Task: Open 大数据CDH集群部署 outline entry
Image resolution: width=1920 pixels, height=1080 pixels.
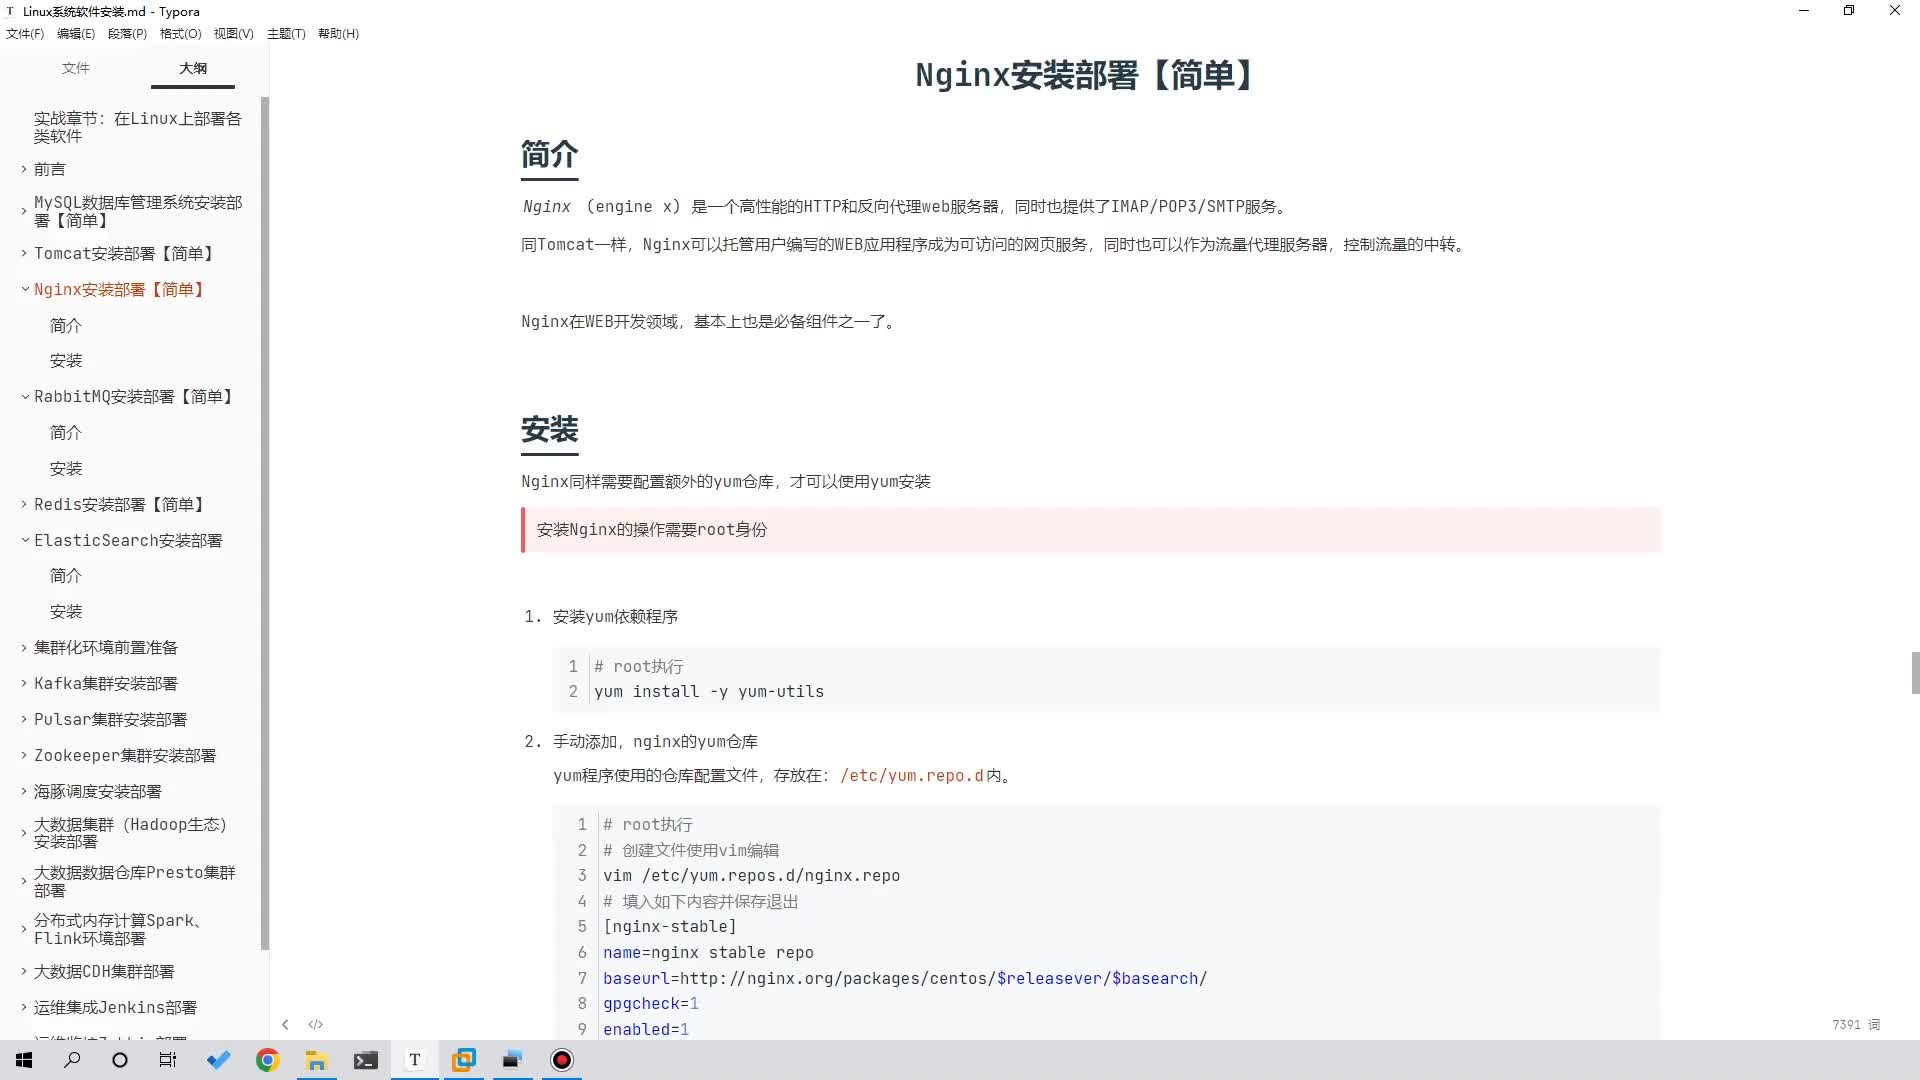Action: 104,972
